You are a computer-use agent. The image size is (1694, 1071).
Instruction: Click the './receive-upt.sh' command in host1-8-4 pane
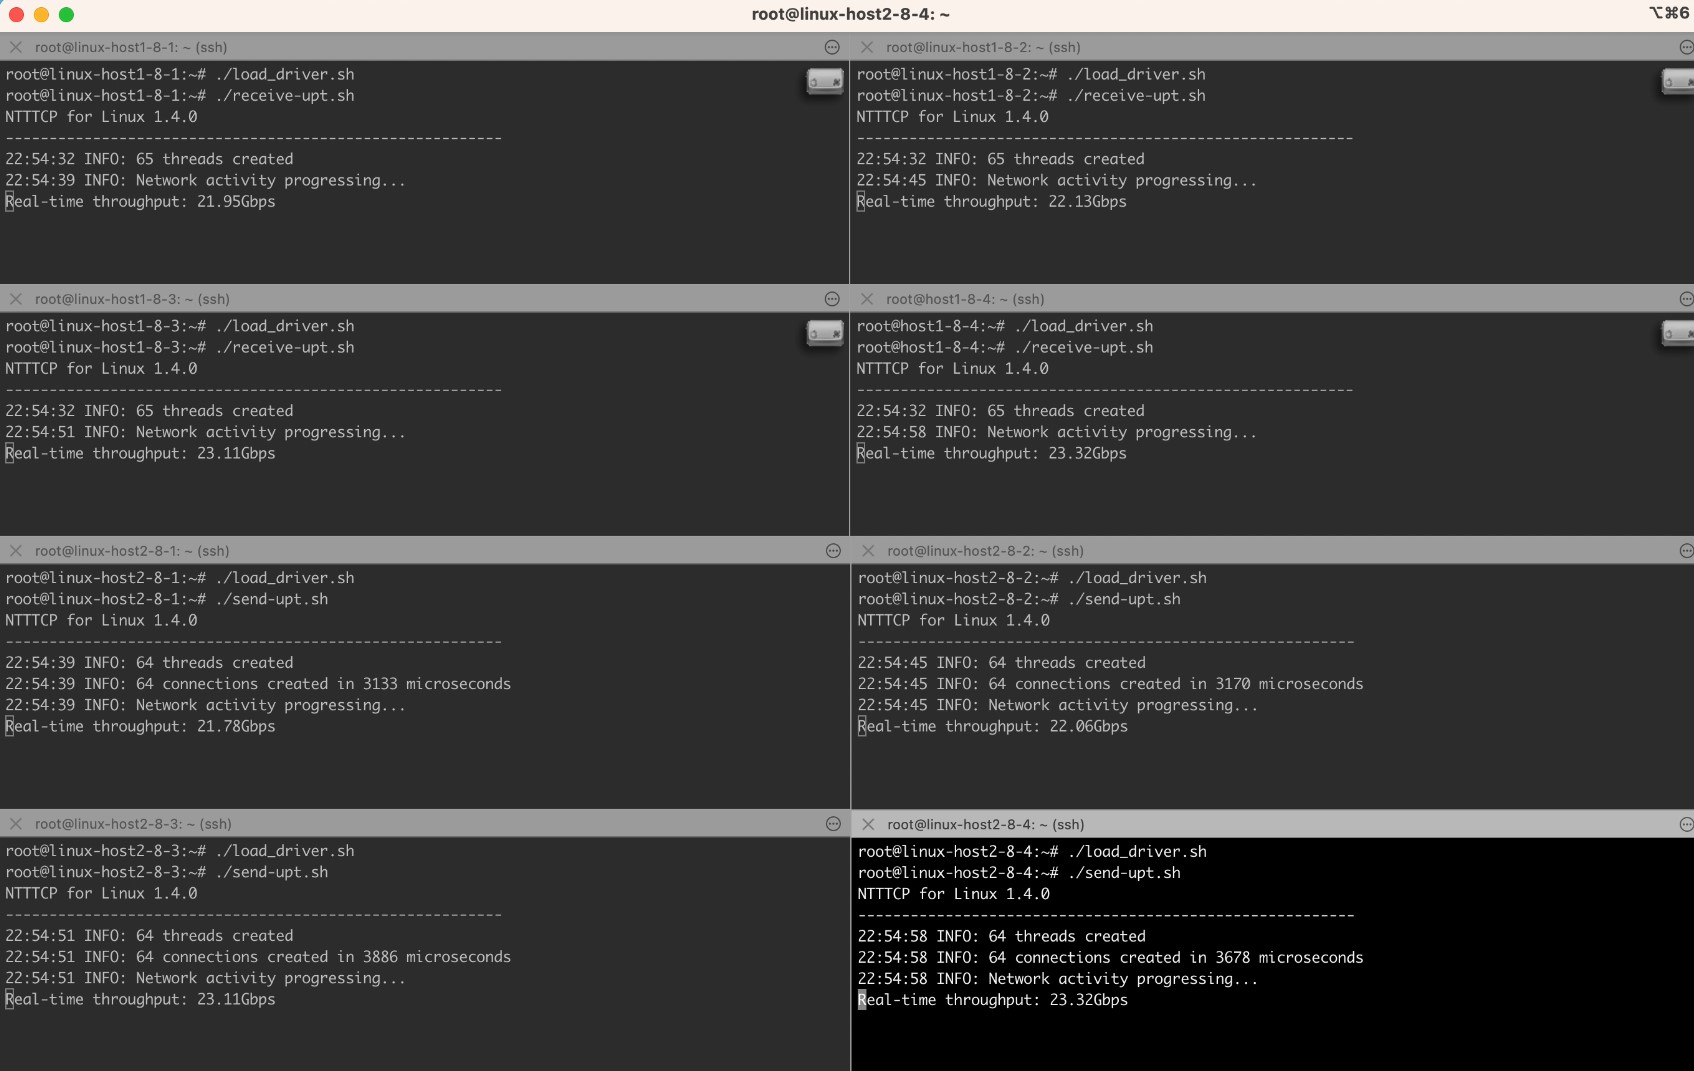1084,348
